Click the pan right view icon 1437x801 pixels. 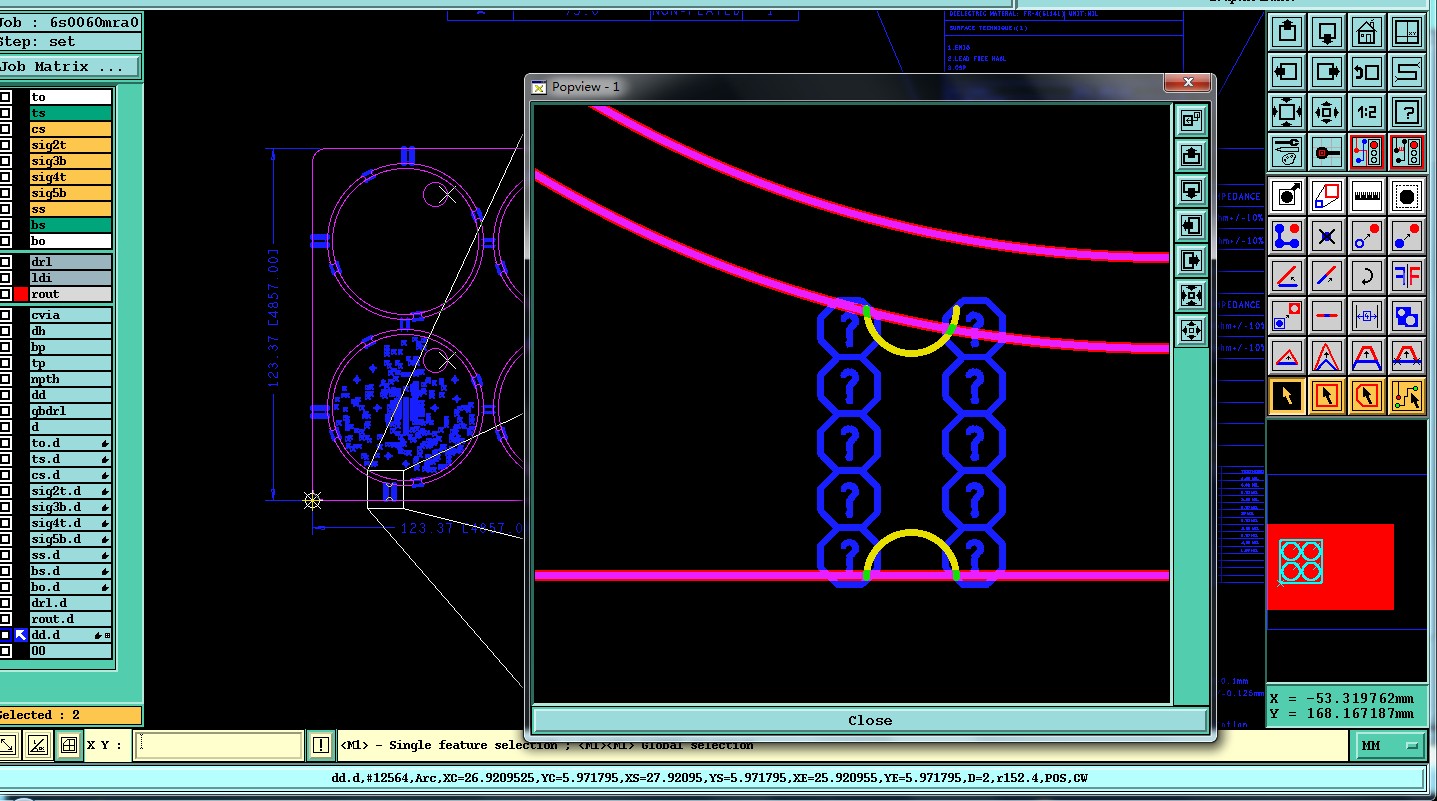click(1327, 72)
